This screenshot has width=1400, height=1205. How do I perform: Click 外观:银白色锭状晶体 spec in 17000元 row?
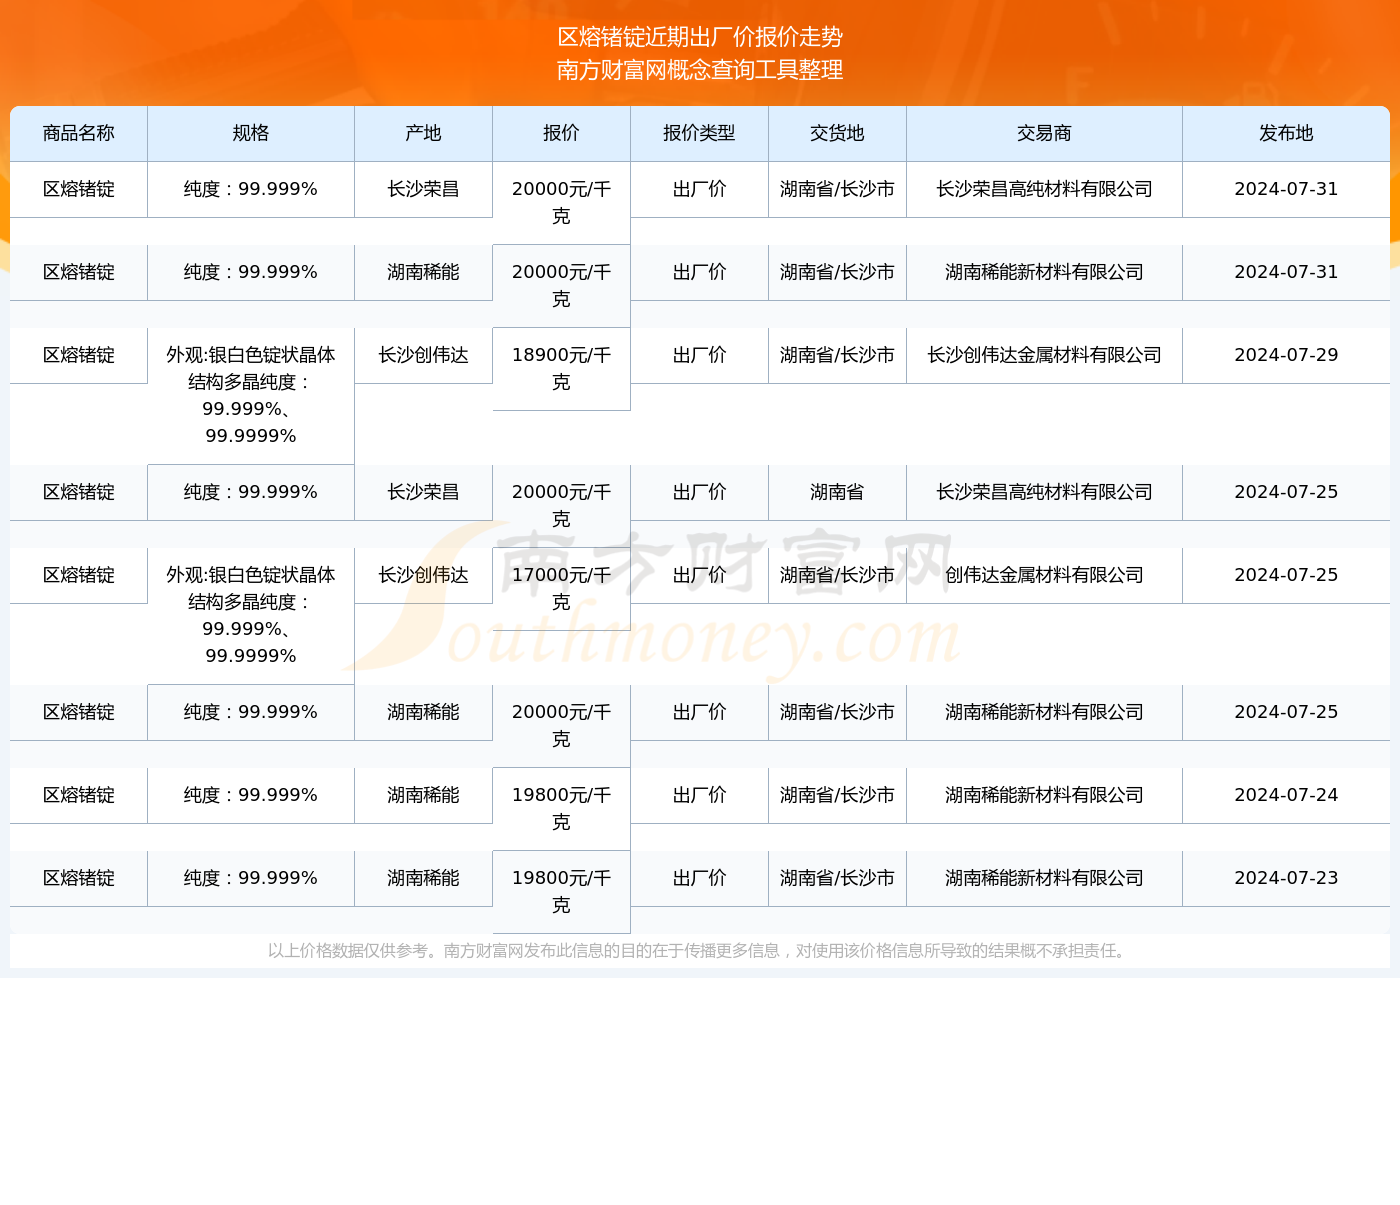[x=251, y=616]
